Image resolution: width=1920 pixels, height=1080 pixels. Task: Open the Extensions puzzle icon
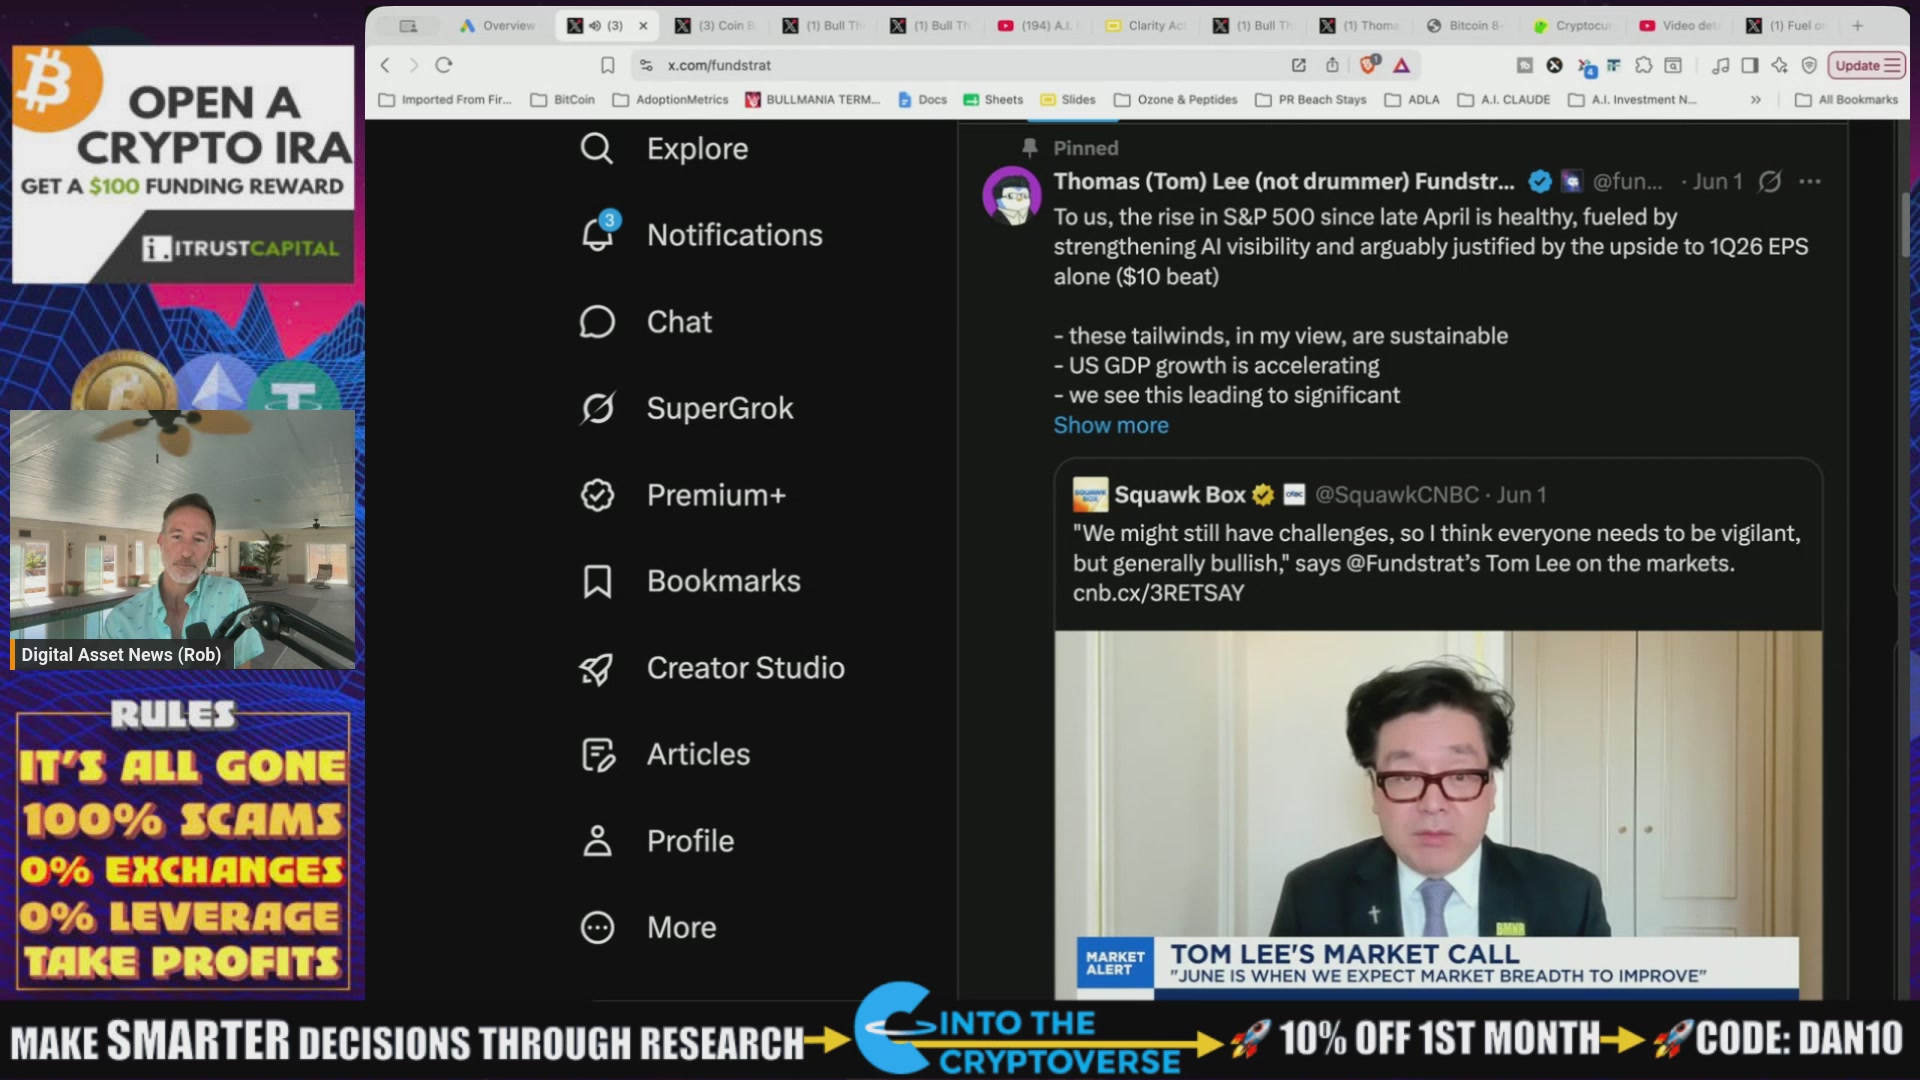point(1643,65)
